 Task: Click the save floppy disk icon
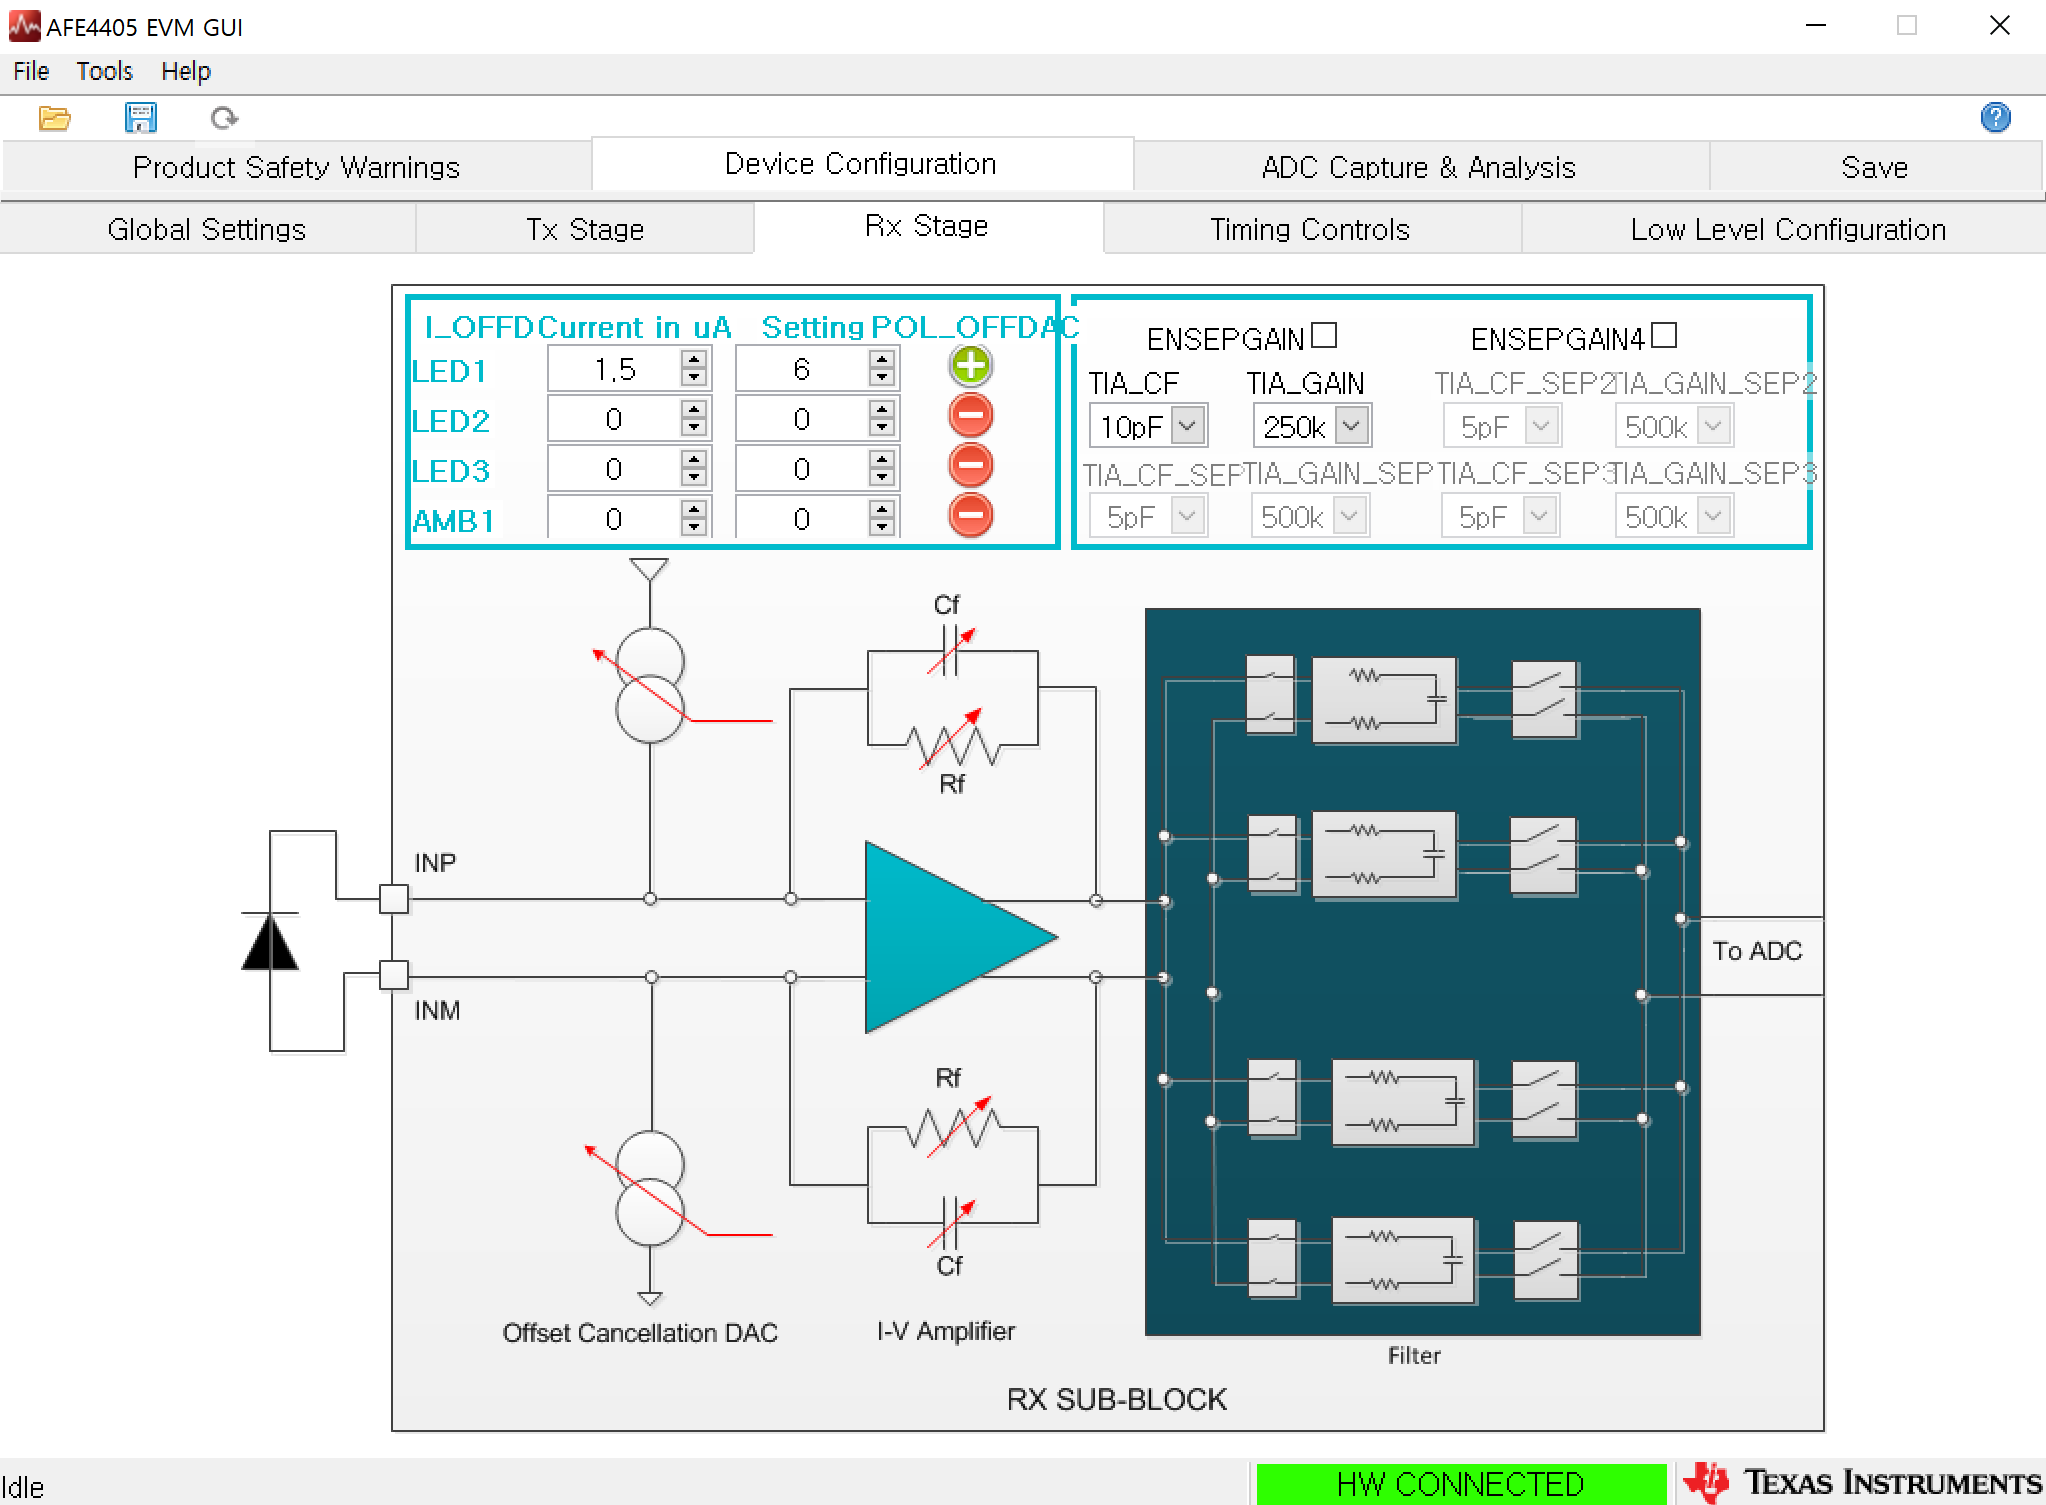(140, 118)
